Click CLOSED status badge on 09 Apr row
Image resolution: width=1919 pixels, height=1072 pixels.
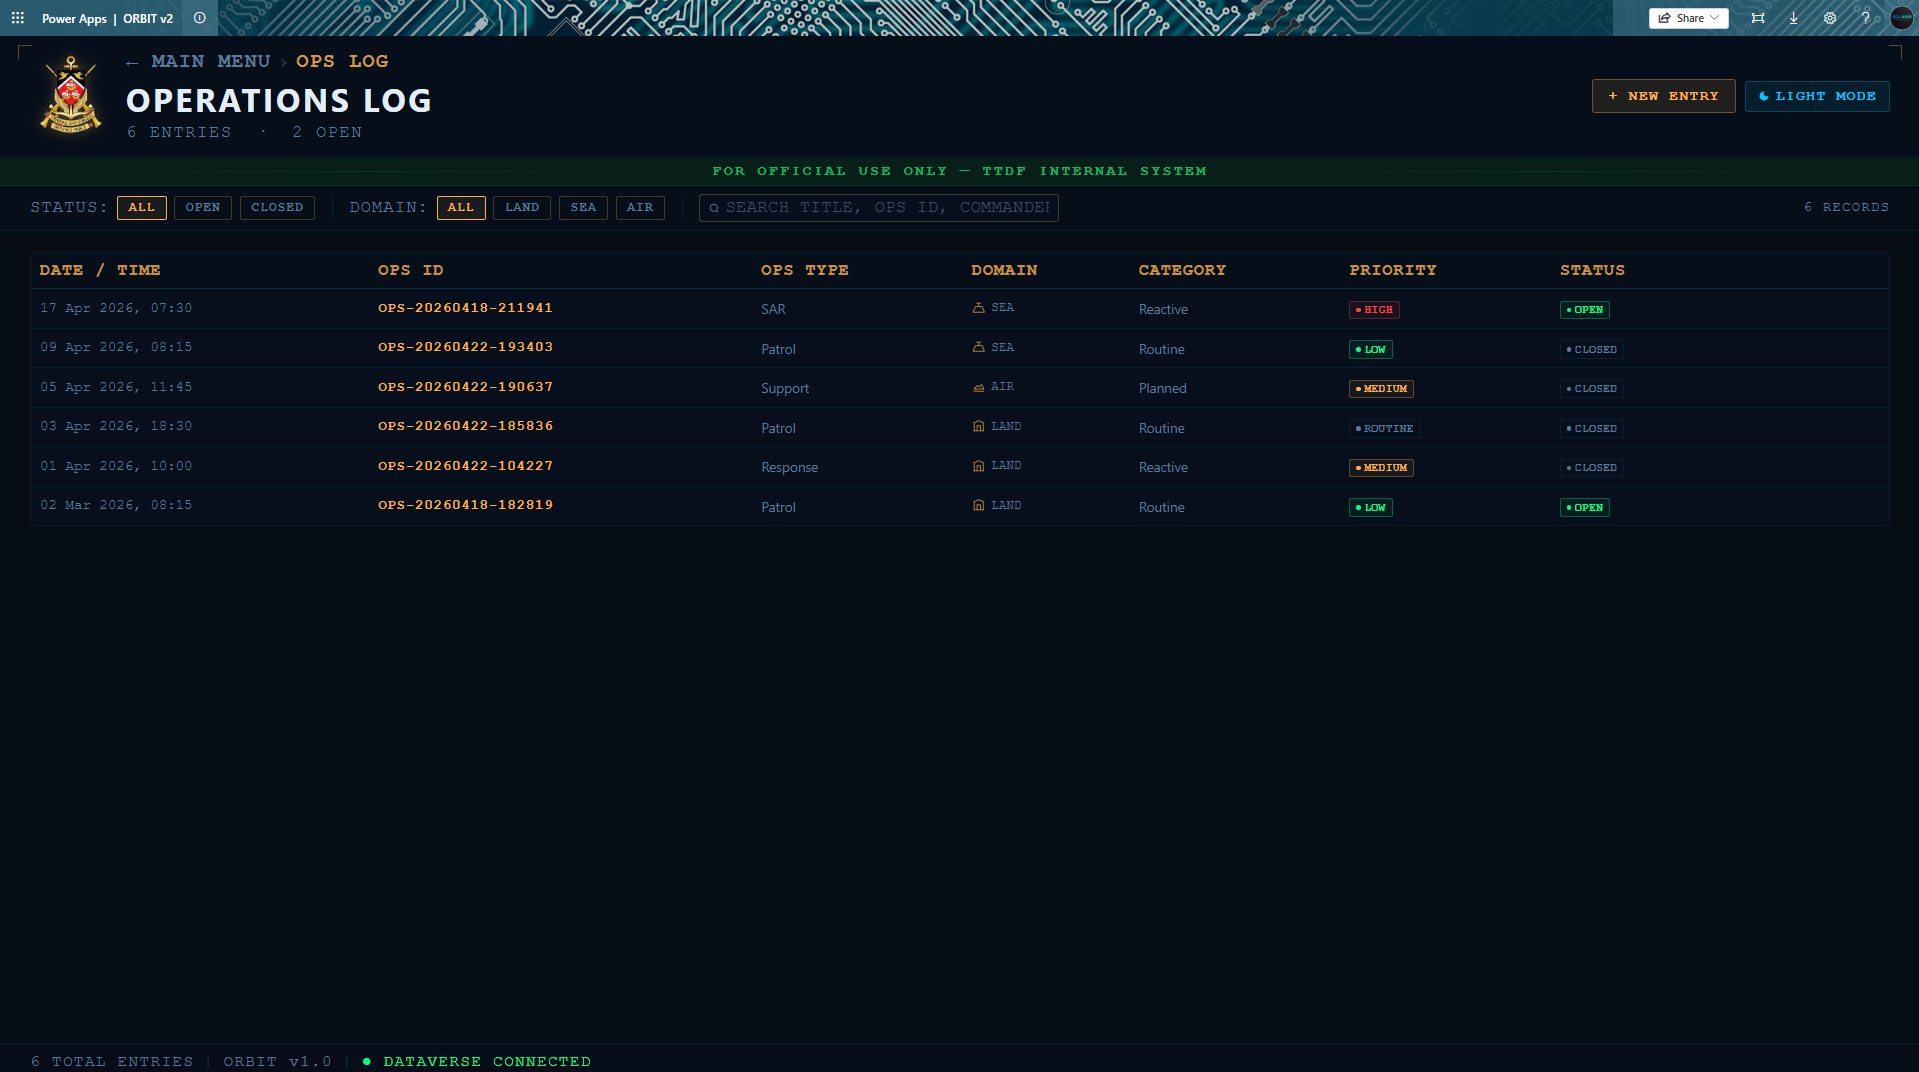coord(1591,350)
